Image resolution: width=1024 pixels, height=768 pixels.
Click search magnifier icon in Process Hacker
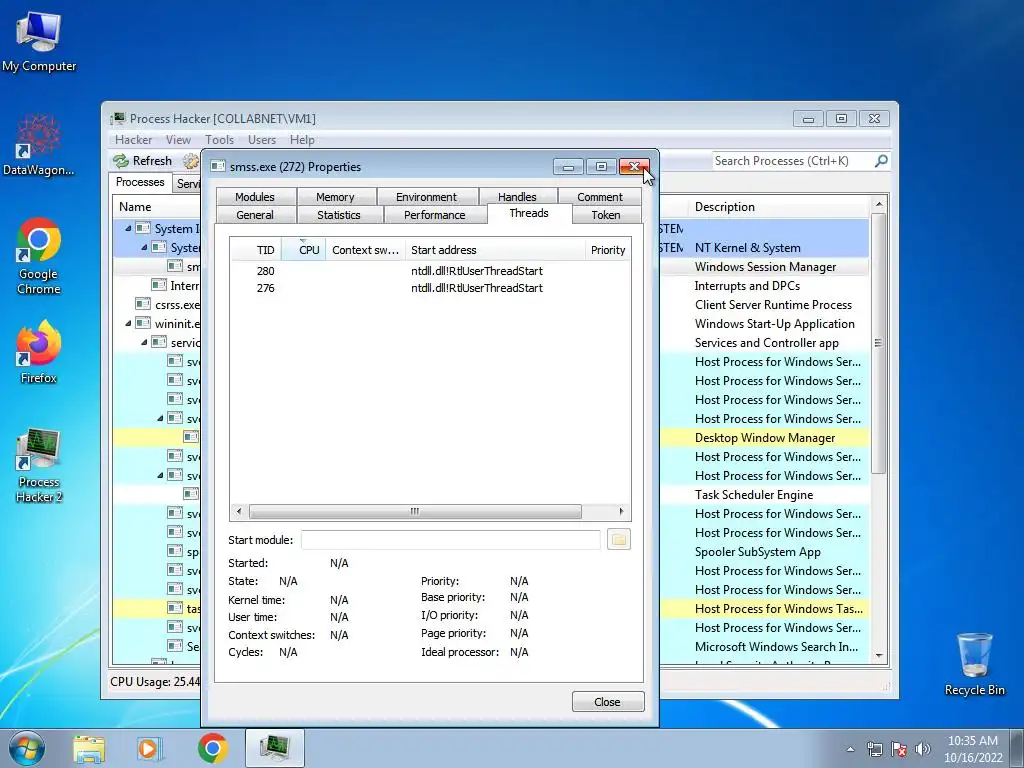tap(881, 161)
